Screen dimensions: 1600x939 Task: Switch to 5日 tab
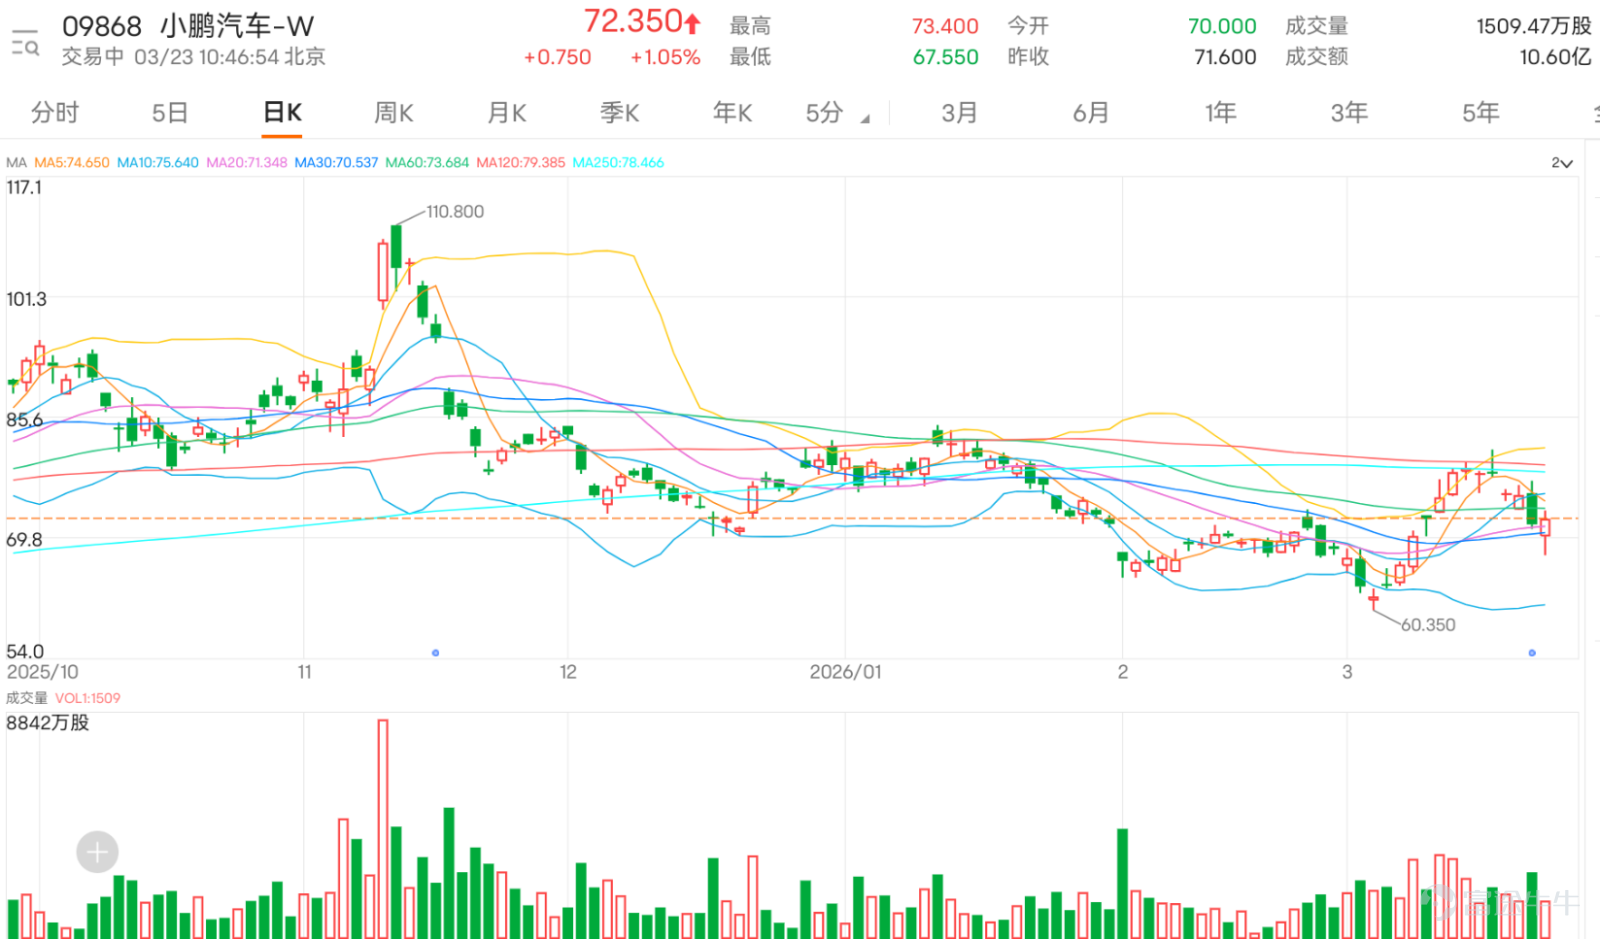170,113
